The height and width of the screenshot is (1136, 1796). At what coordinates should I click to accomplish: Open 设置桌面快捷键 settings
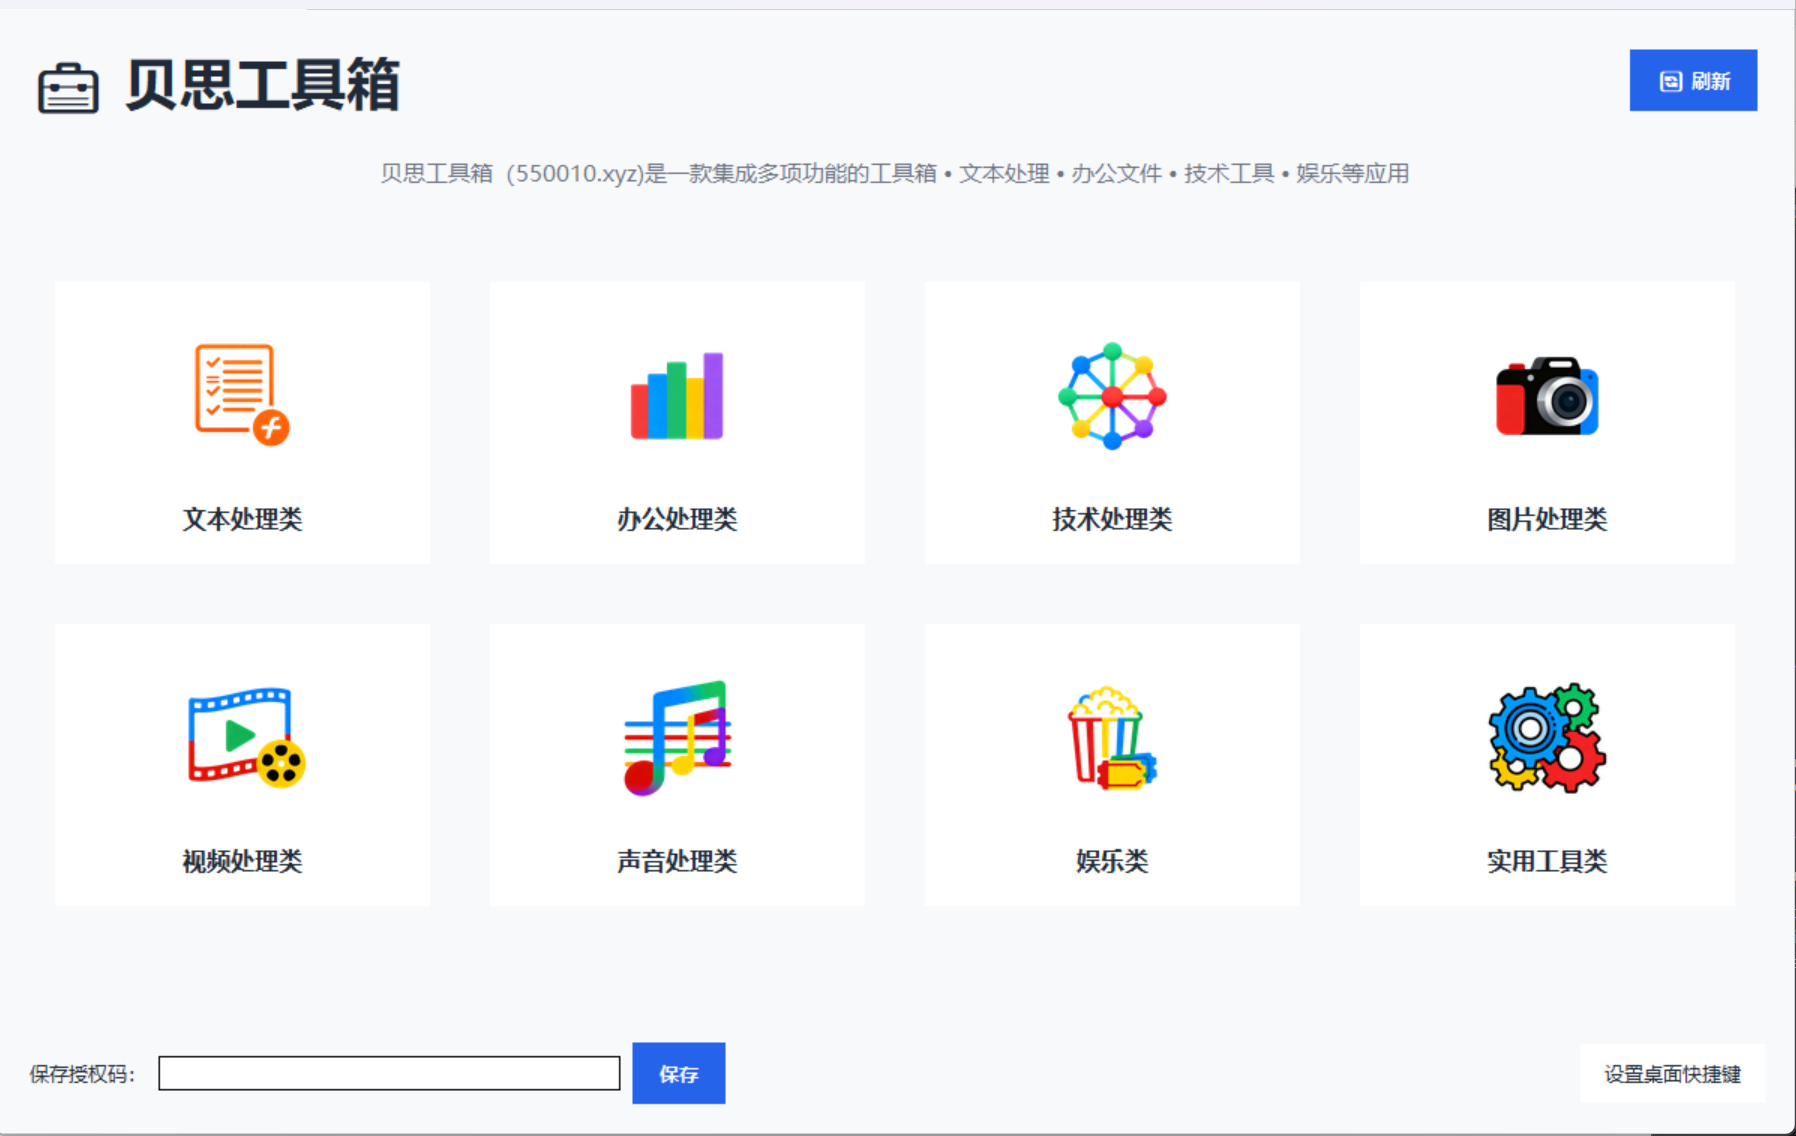pyautogui.click(x=1671, y=1075)
